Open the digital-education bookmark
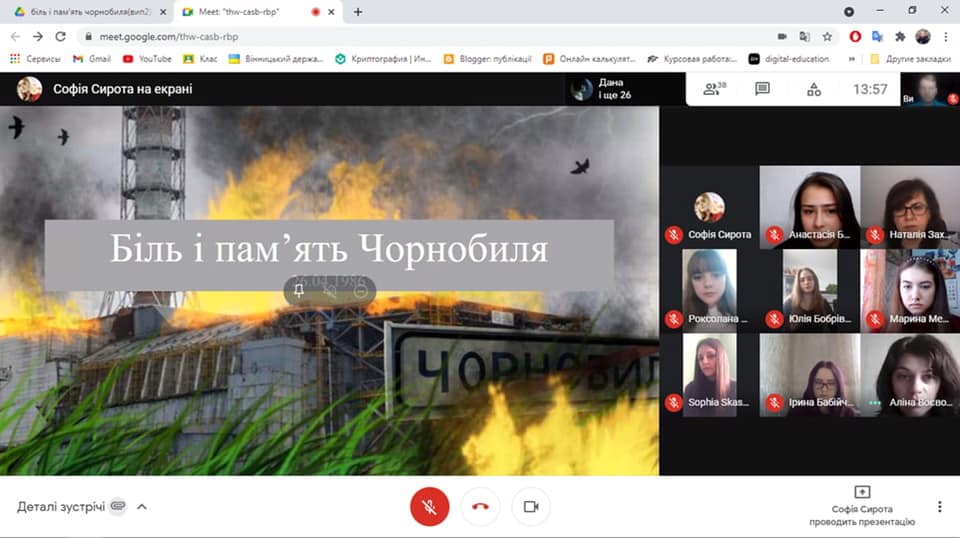 coord(789,59)
